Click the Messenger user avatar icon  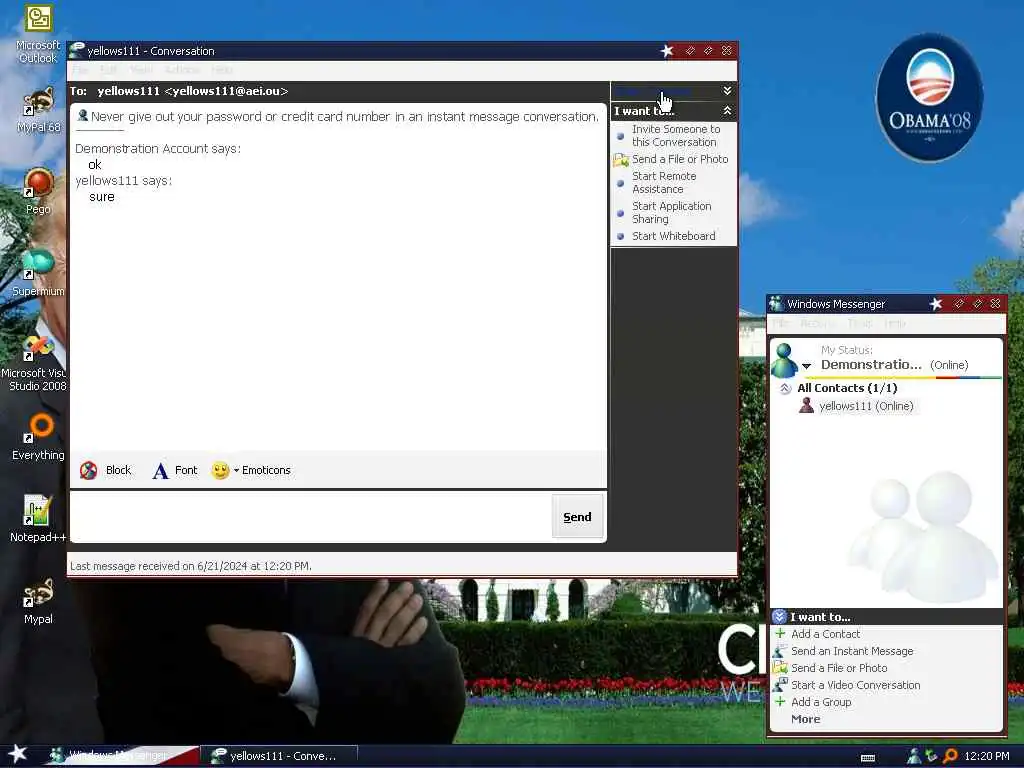(x=784, y=360)
